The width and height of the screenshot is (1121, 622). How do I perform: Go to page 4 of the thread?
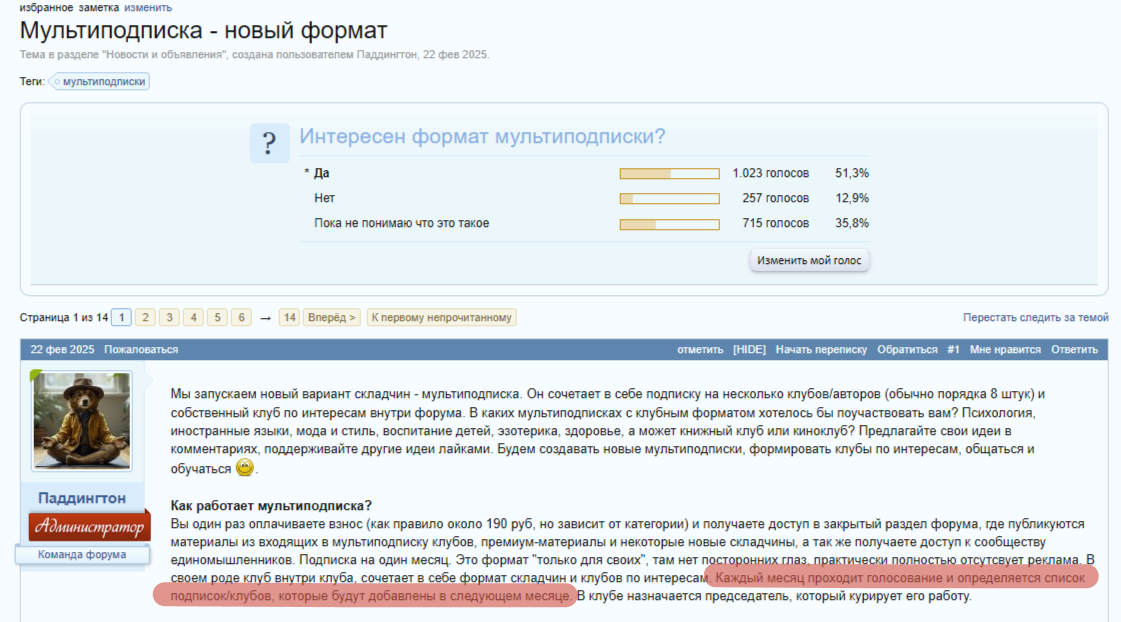(x=193, y=317)
